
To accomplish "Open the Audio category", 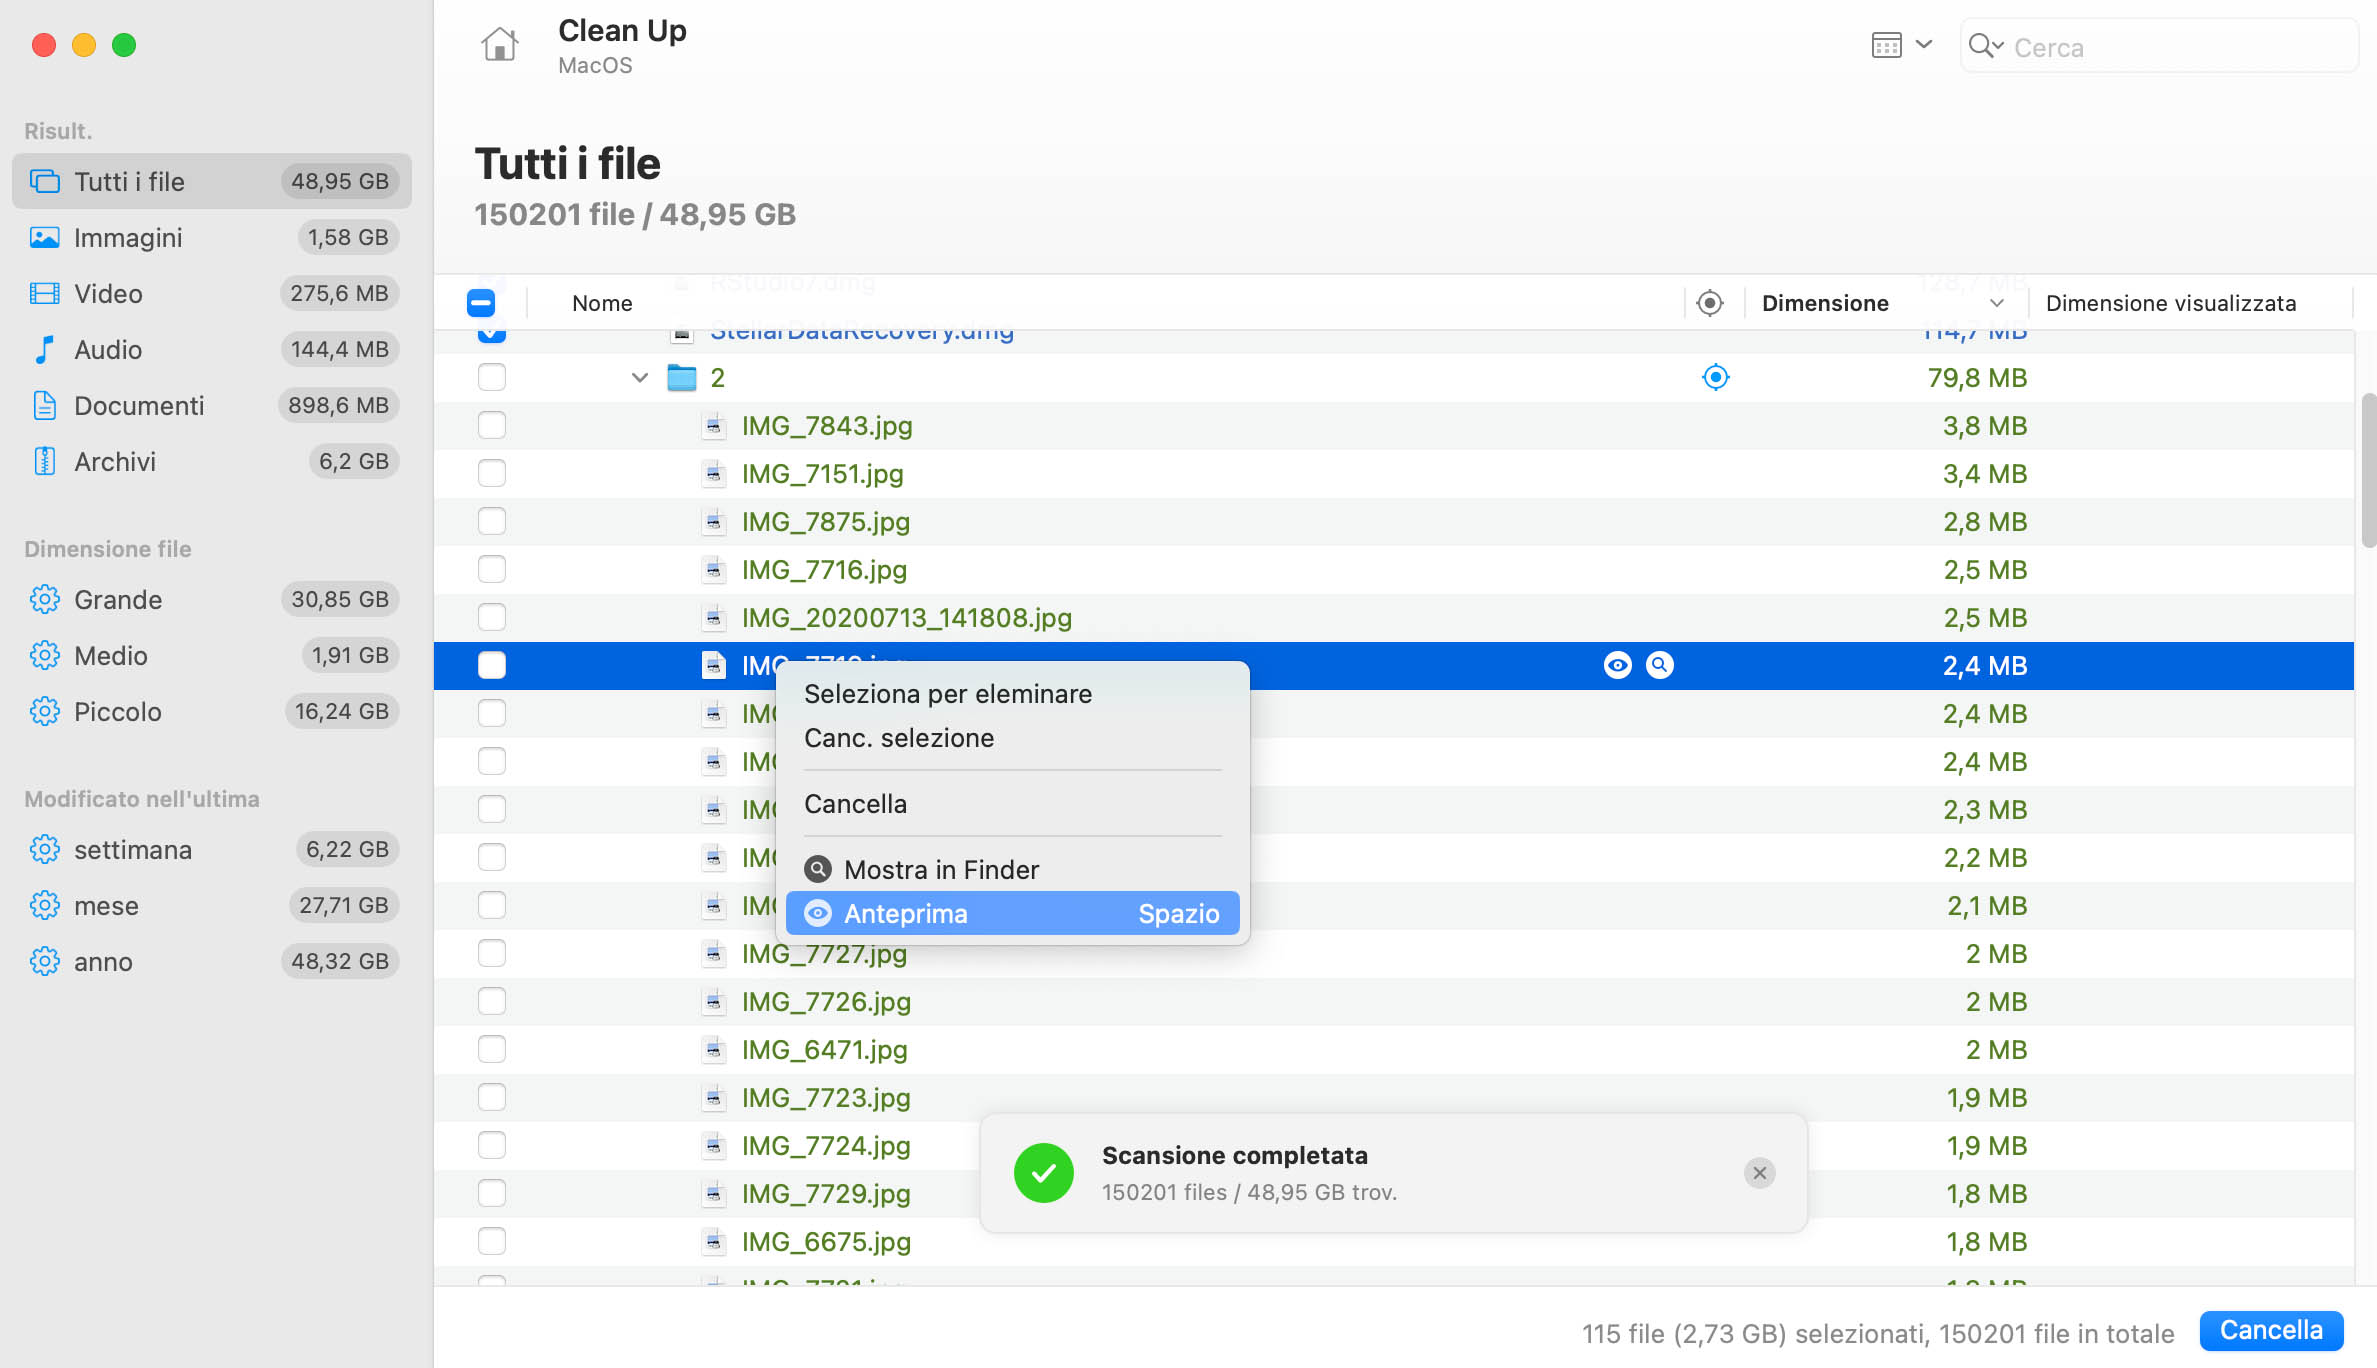I will (212, 349).
